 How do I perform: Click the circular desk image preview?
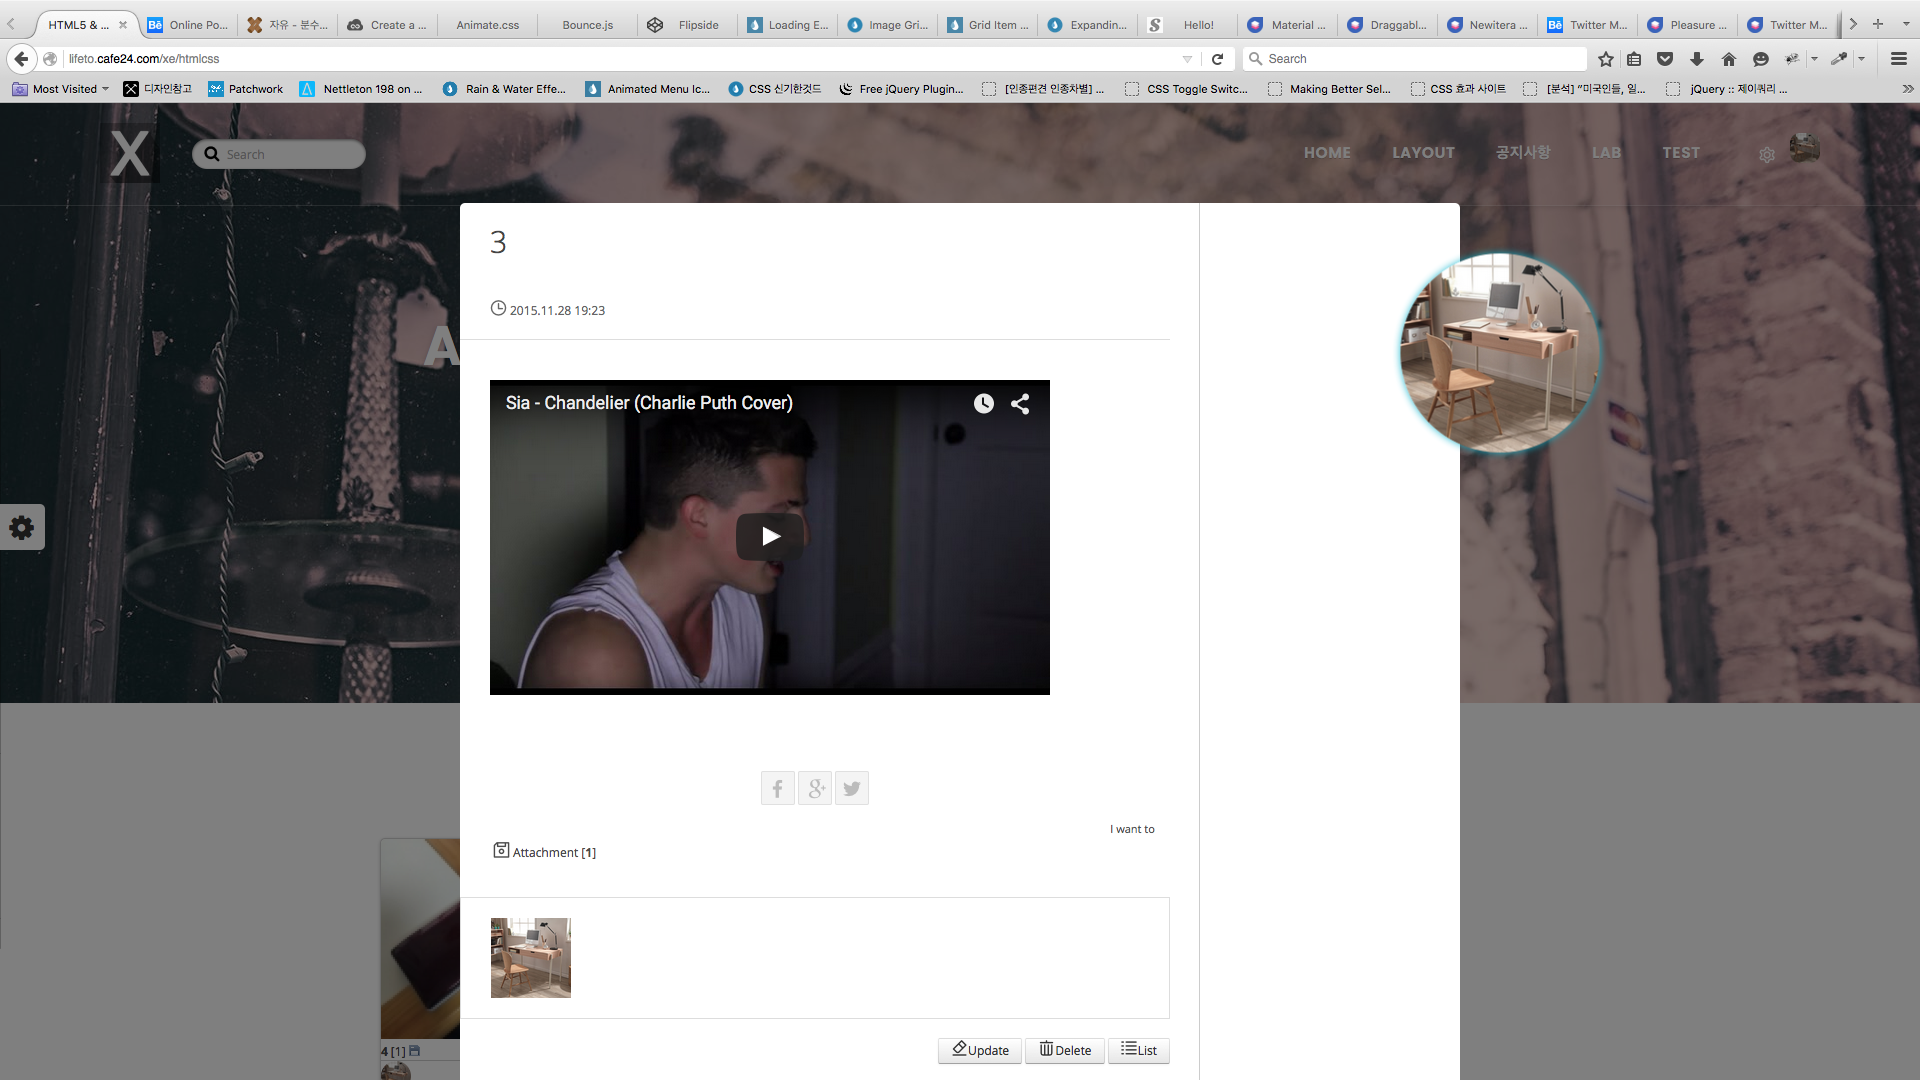(1499, 352)
